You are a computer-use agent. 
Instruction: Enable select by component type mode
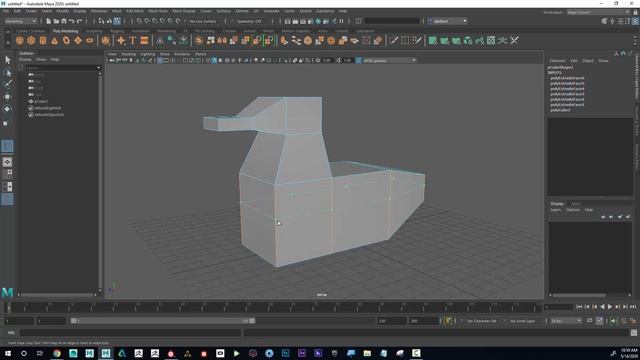click(x=117, y=21)
